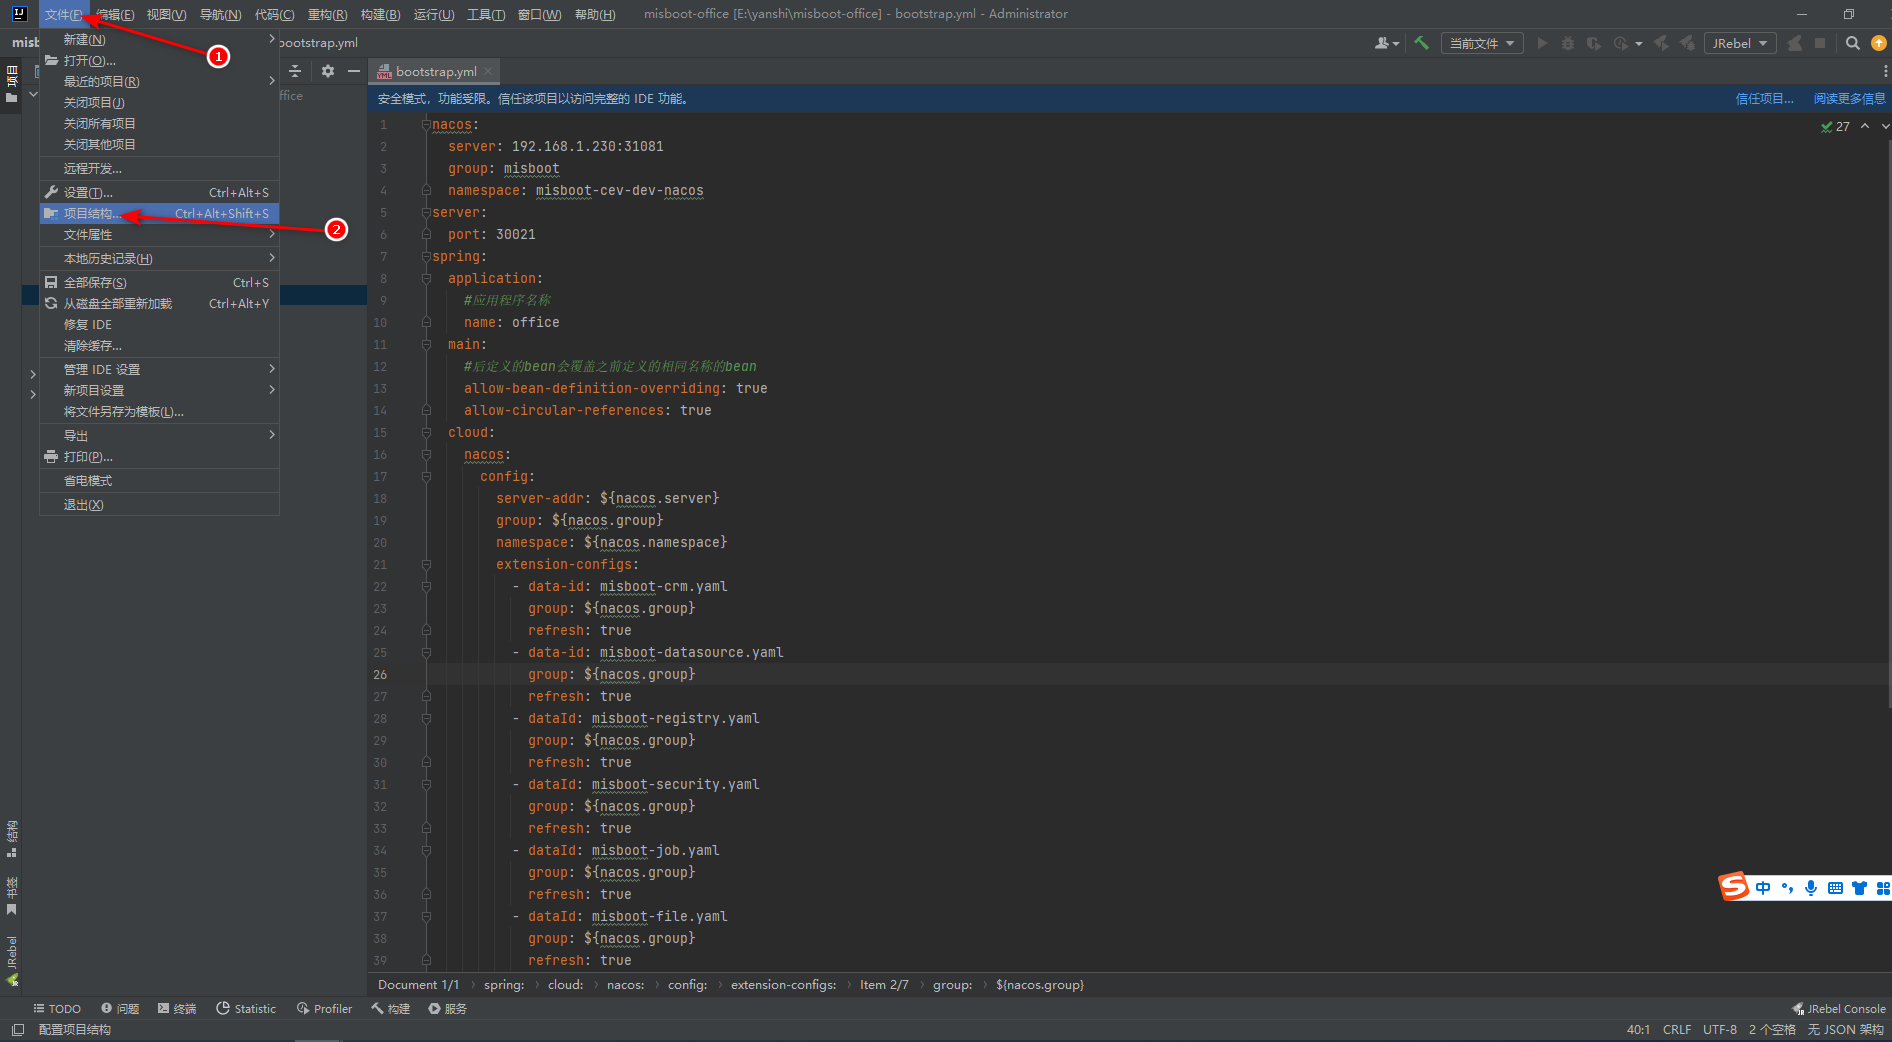Click the 无 JSON 架构 status bar widget
Screen dimensions: 1892x1042
tap(1845, 1030)
